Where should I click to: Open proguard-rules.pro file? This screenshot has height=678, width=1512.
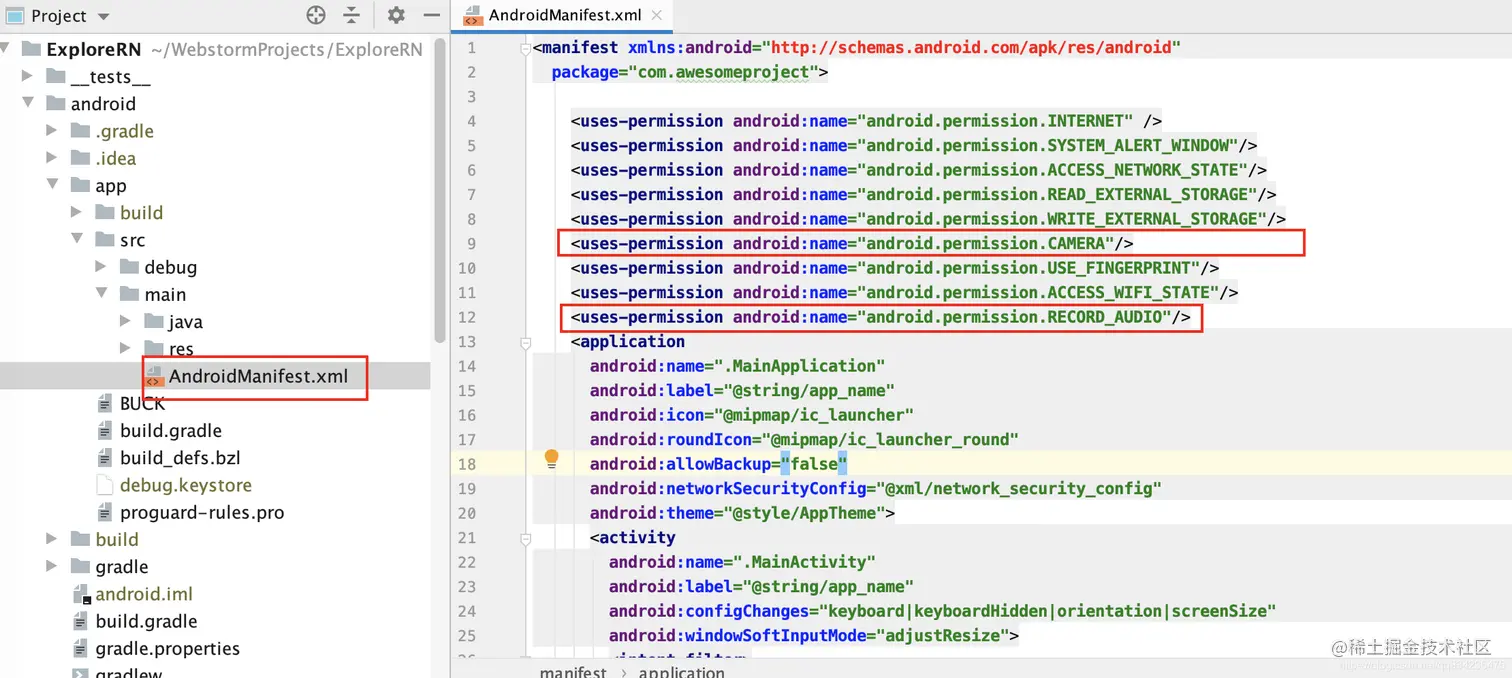[202, 512]
